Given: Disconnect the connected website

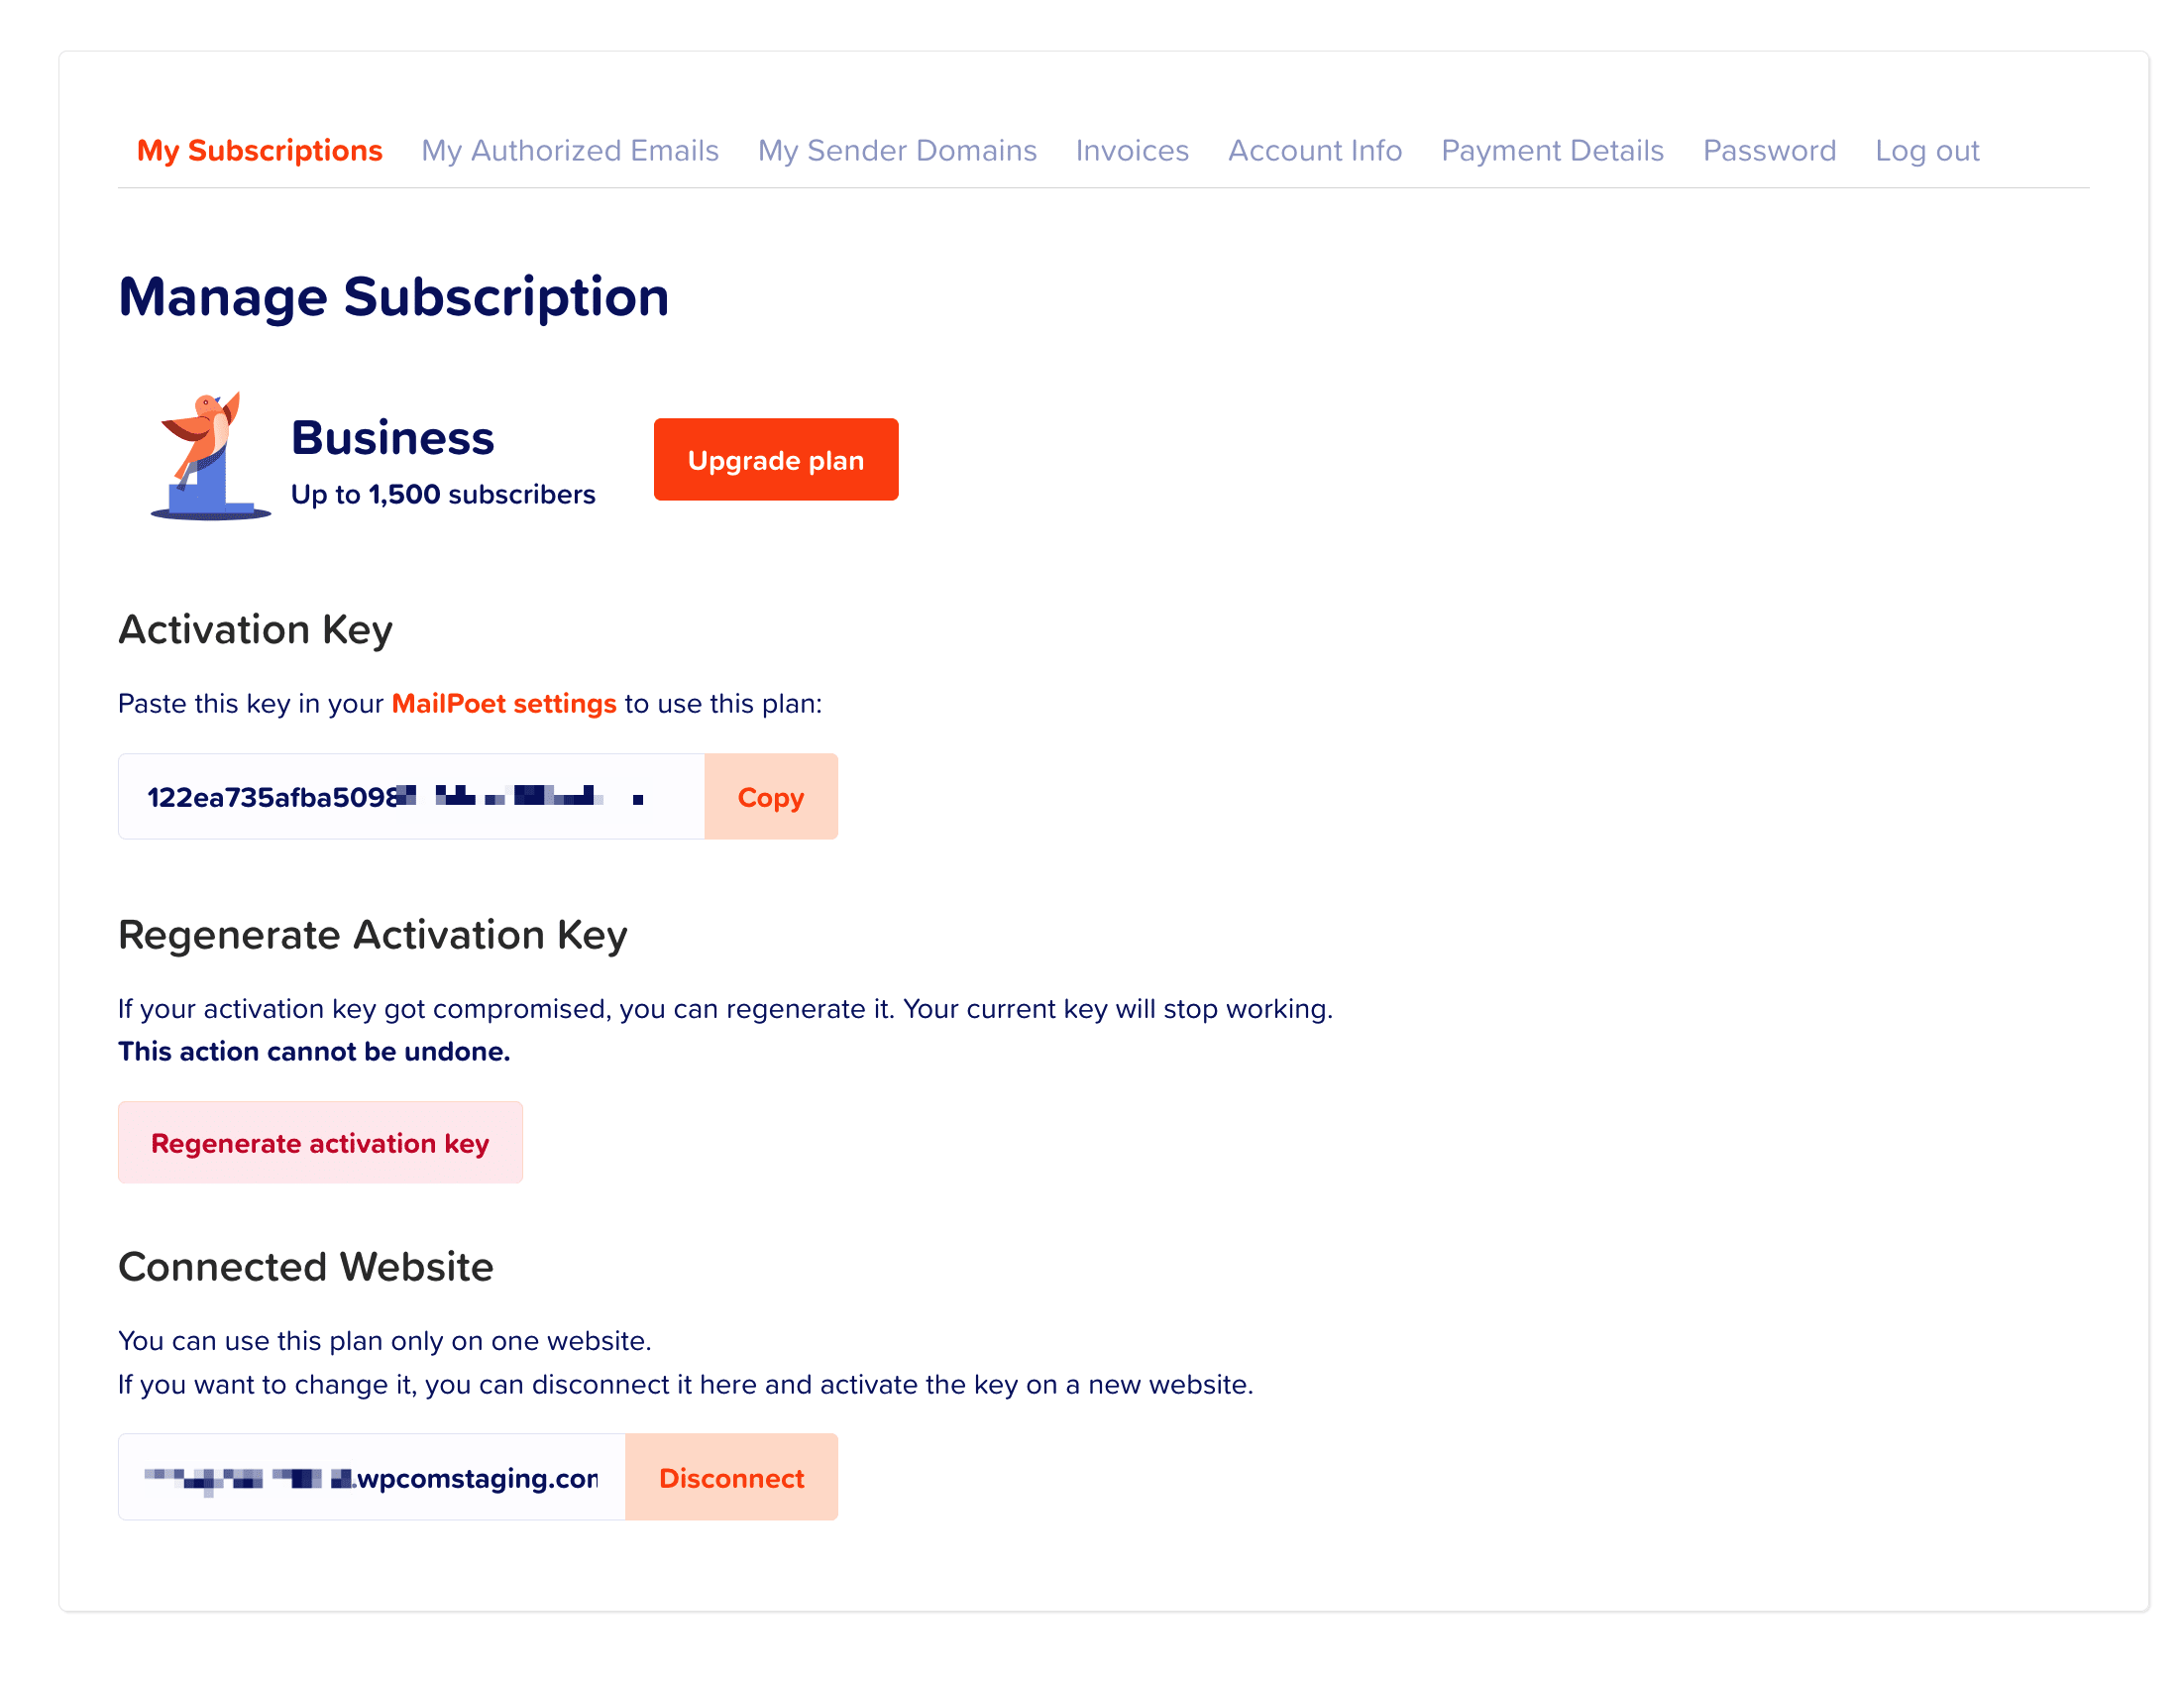Looking at the screenshot, I should [731, 1477].
